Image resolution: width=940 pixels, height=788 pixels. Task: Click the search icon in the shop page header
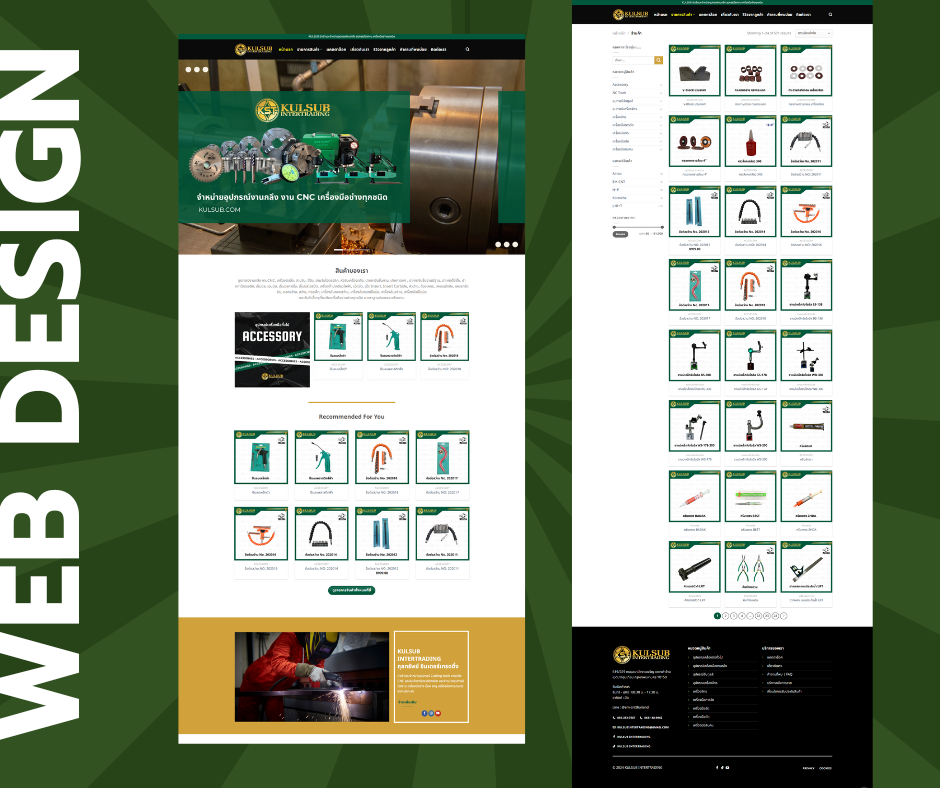click(830, 15)
